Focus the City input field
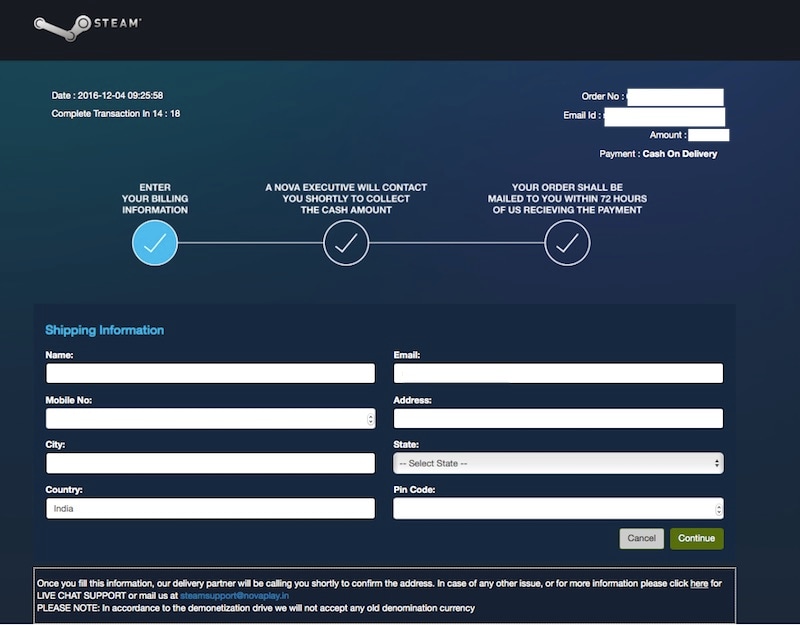 point(210,463)
